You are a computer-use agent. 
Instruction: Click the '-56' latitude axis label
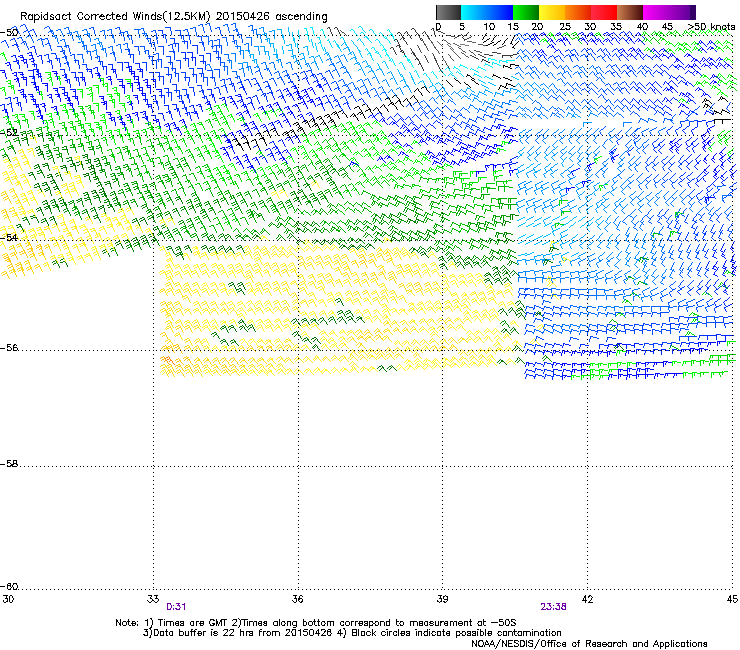click(x=9, y=347)
